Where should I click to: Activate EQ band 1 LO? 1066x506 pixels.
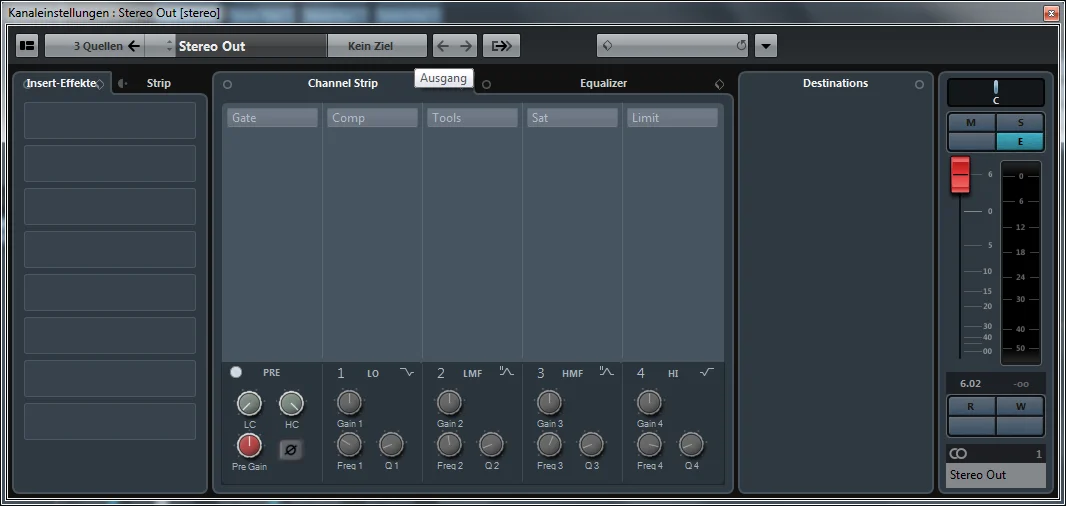click(341, 373)
